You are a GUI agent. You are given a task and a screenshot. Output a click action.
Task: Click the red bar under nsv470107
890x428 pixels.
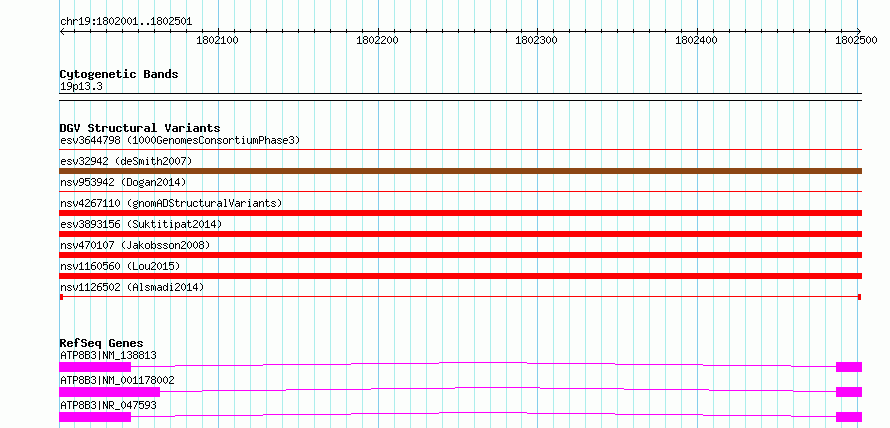460,255
